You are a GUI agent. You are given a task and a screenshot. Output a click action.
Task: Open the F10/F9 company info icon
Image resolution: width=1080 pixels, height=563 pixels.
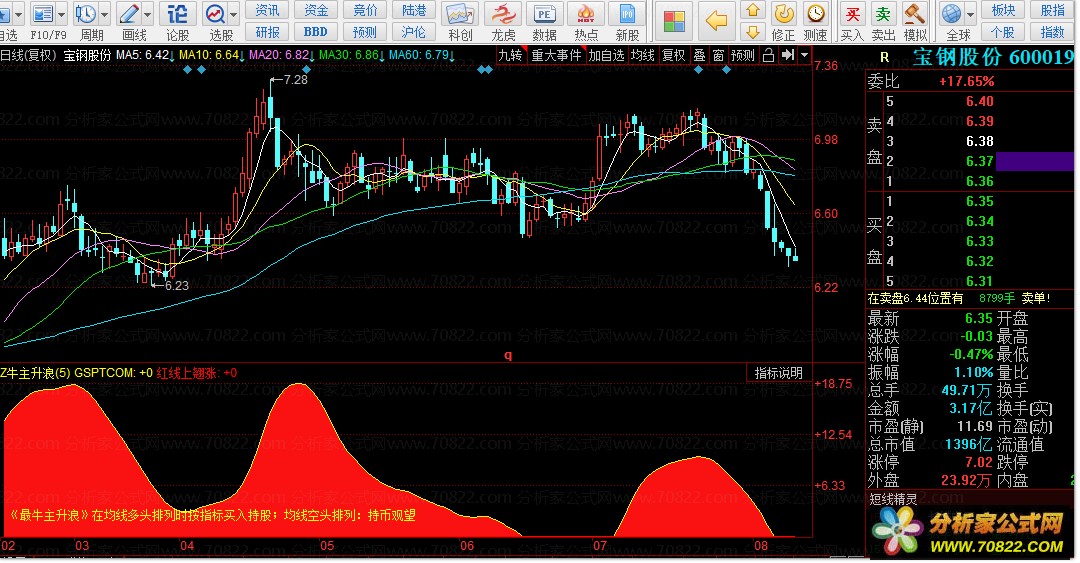coord(43,14)
